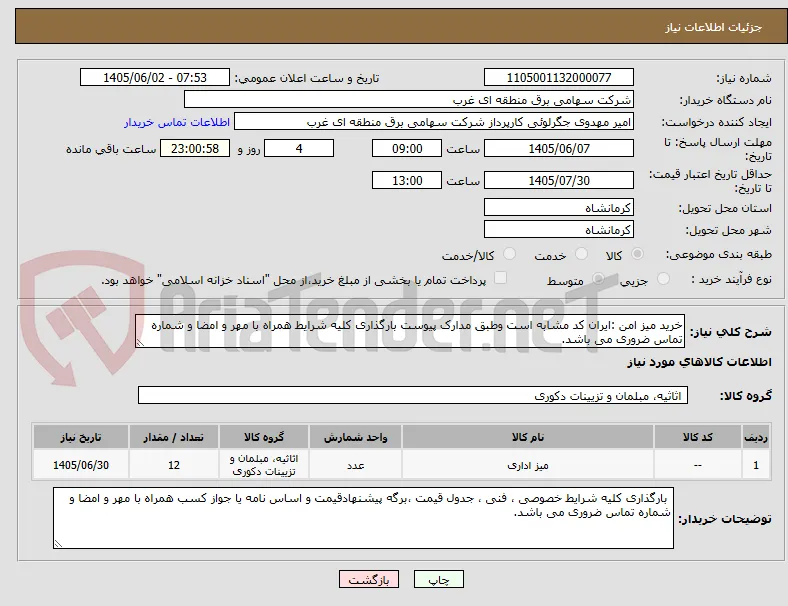Click the میز اداری cell in table
The height and width of the screenshot is (606, 788).
pyautogui.click(x=528, y=465)
